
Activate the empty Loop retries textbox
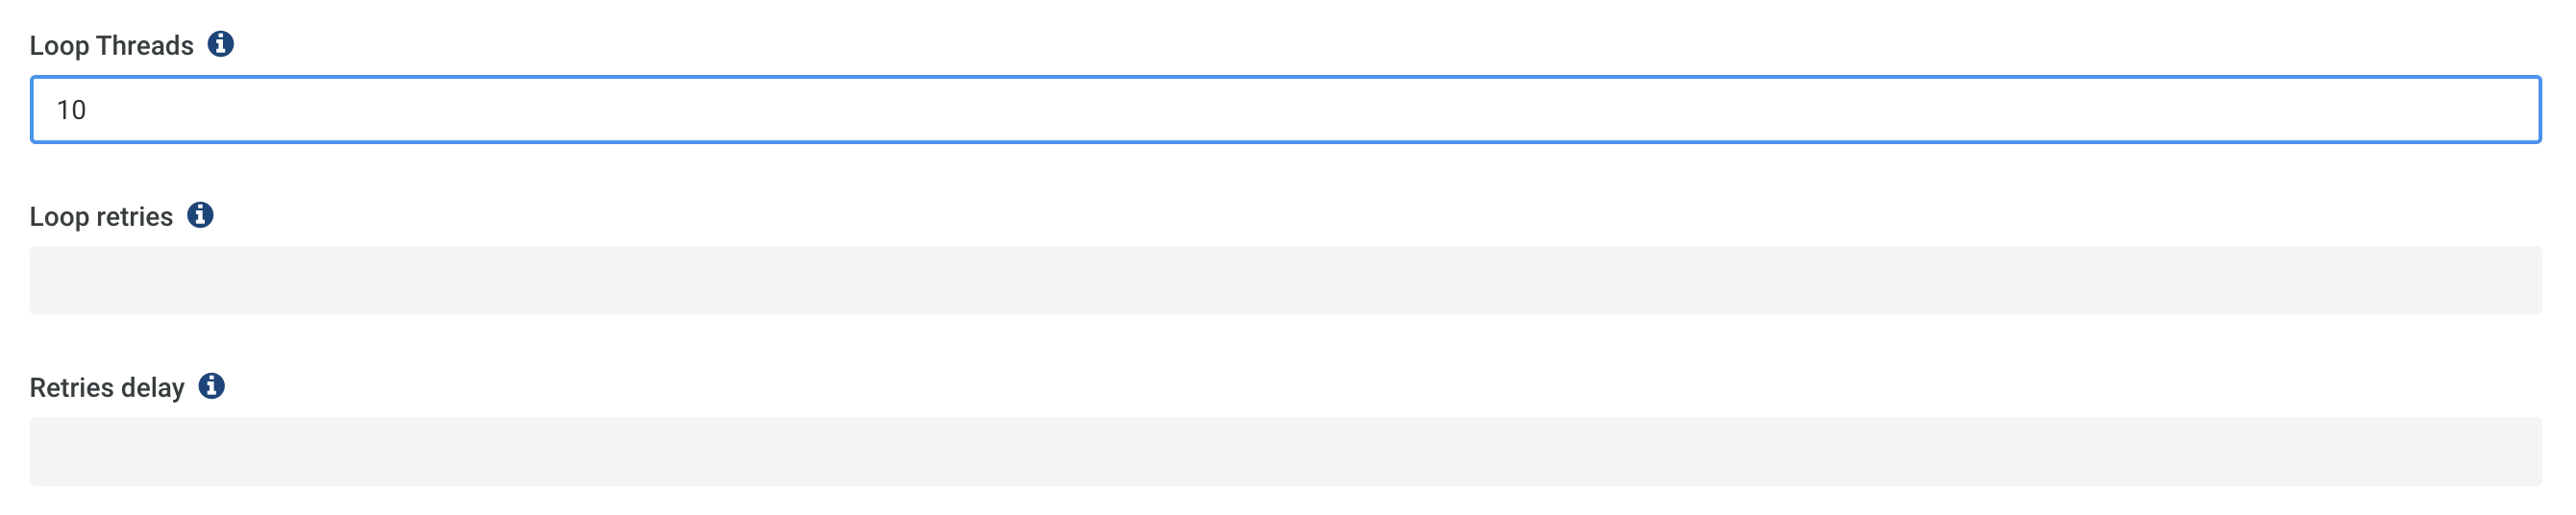1285,281
